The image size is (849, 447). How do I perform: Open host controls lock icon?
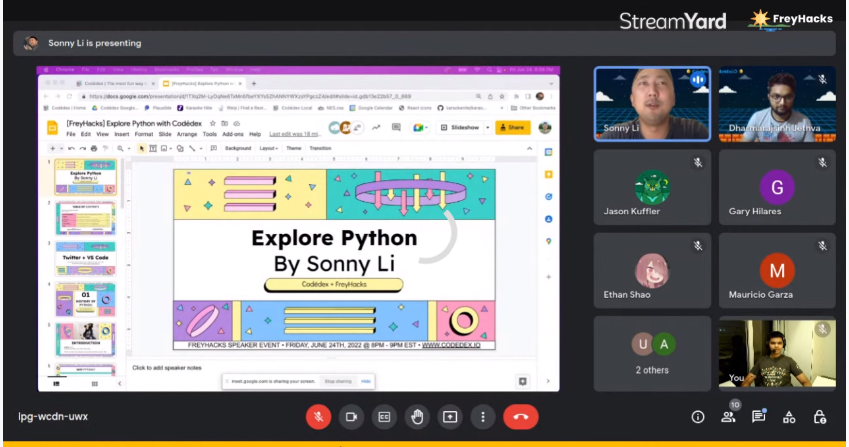[820, 417]
